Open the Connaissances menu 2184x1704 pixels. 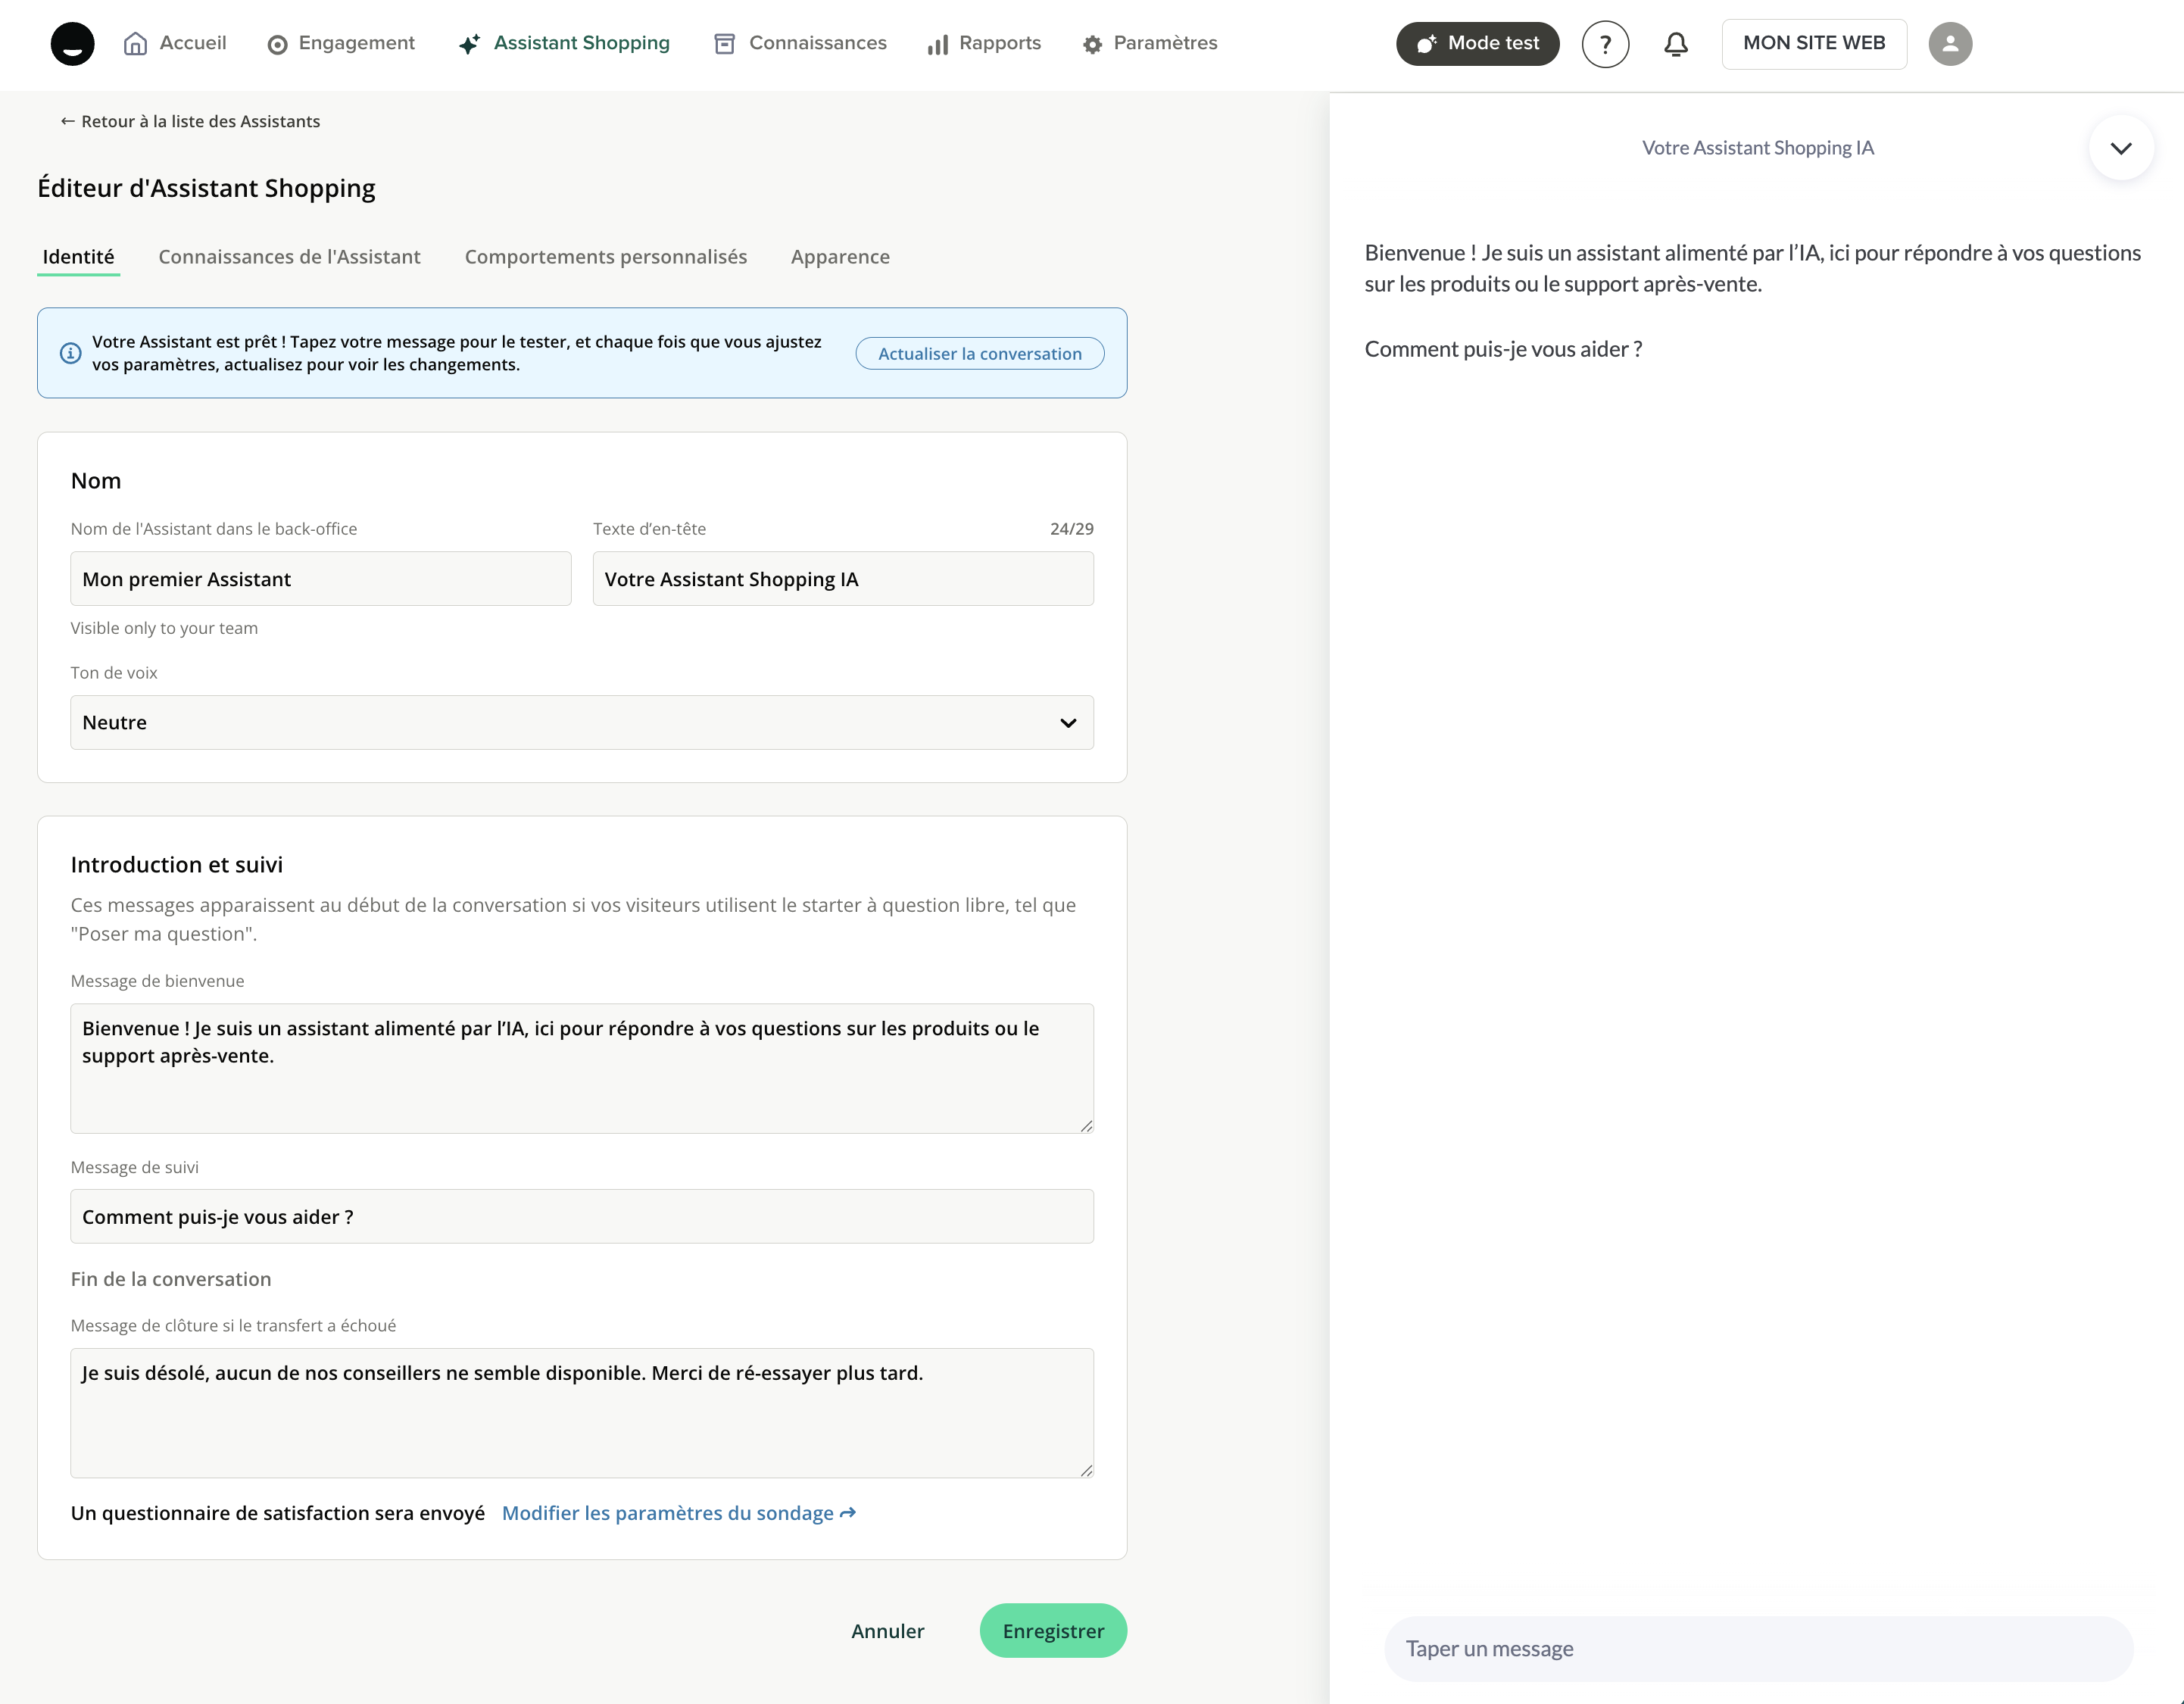(800, 43)
